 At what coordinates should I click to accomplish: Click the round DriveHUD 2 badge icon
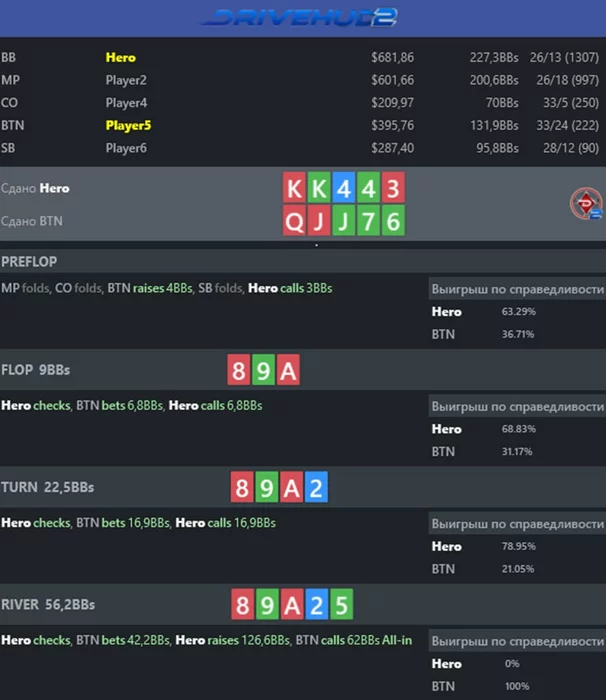[x=586, y=204]
